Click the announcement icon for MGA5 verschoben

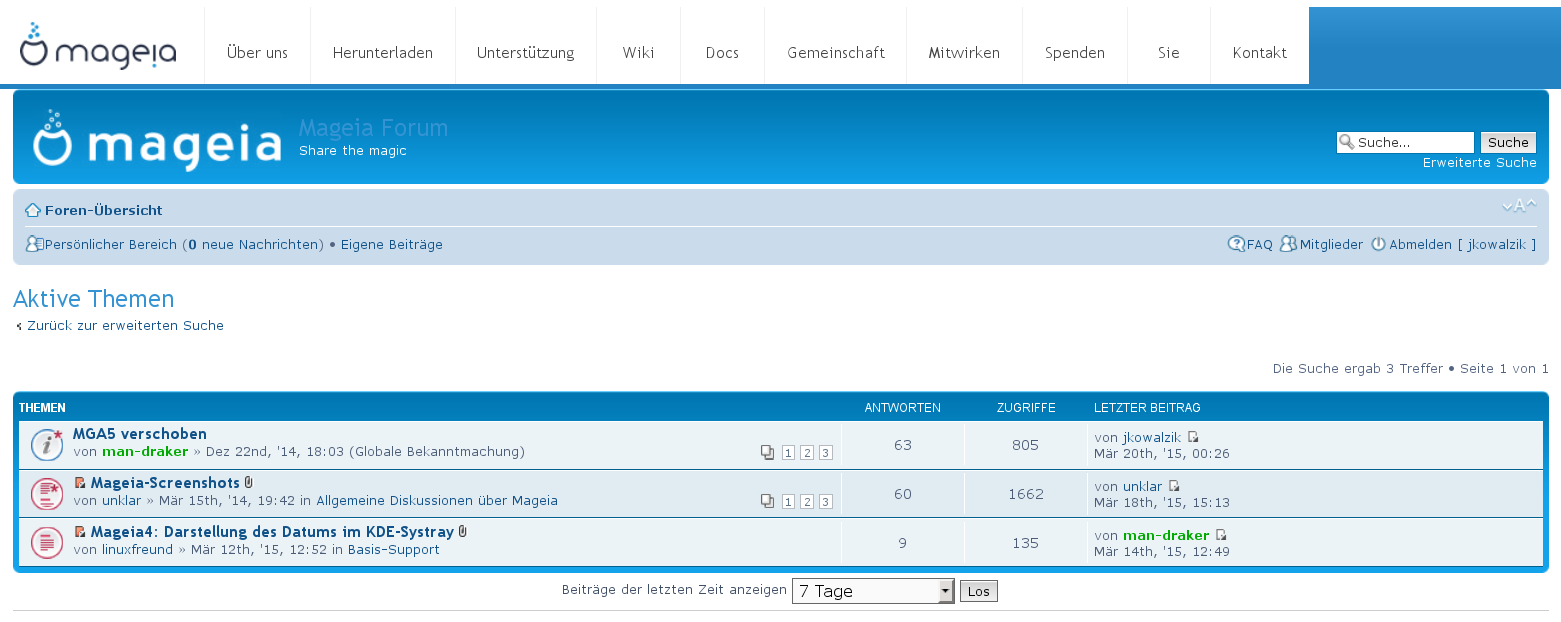(x=47, y=444)
